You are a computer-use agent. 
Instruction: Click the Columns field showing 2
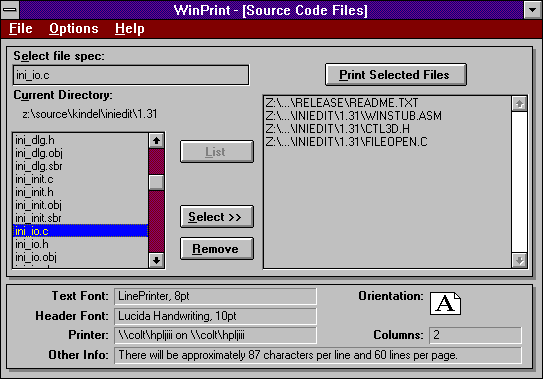(x=475, y=335)
